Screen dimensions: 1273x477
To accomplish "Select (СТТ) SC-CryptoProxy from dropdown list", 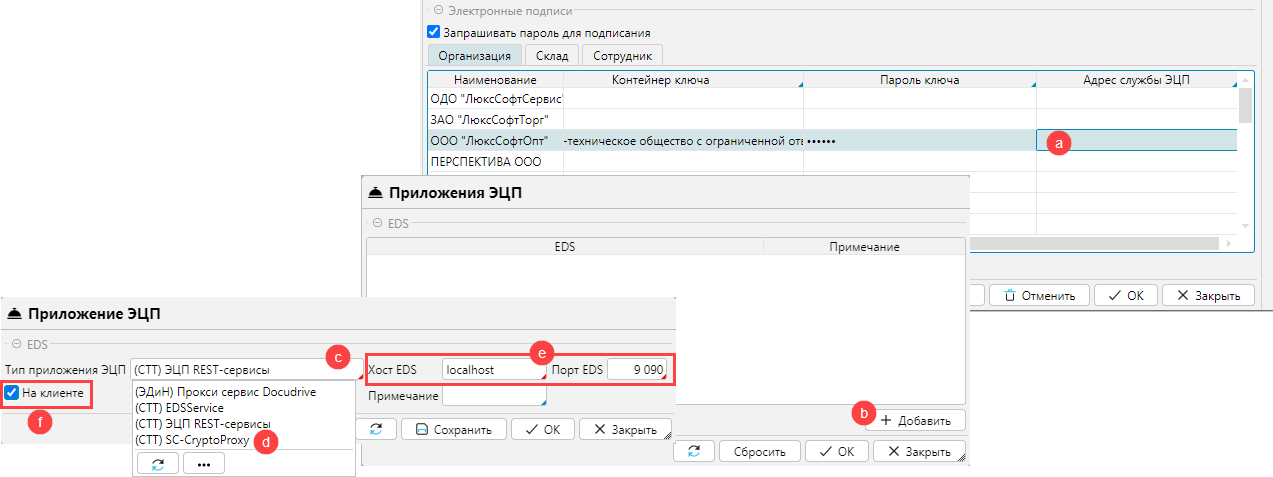I will click(193, 439).
